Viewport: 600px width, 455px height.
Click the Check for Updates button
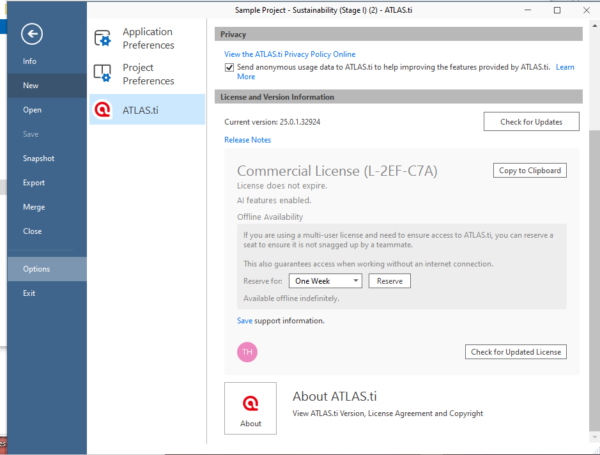click(531, 122)
